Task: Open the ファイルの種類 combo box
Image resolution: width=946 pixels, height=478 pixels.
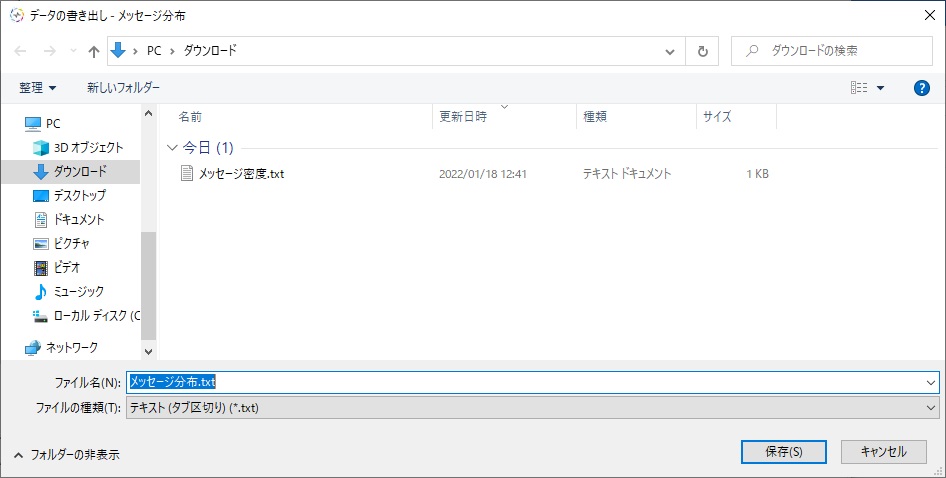Action: pos(532,408)
